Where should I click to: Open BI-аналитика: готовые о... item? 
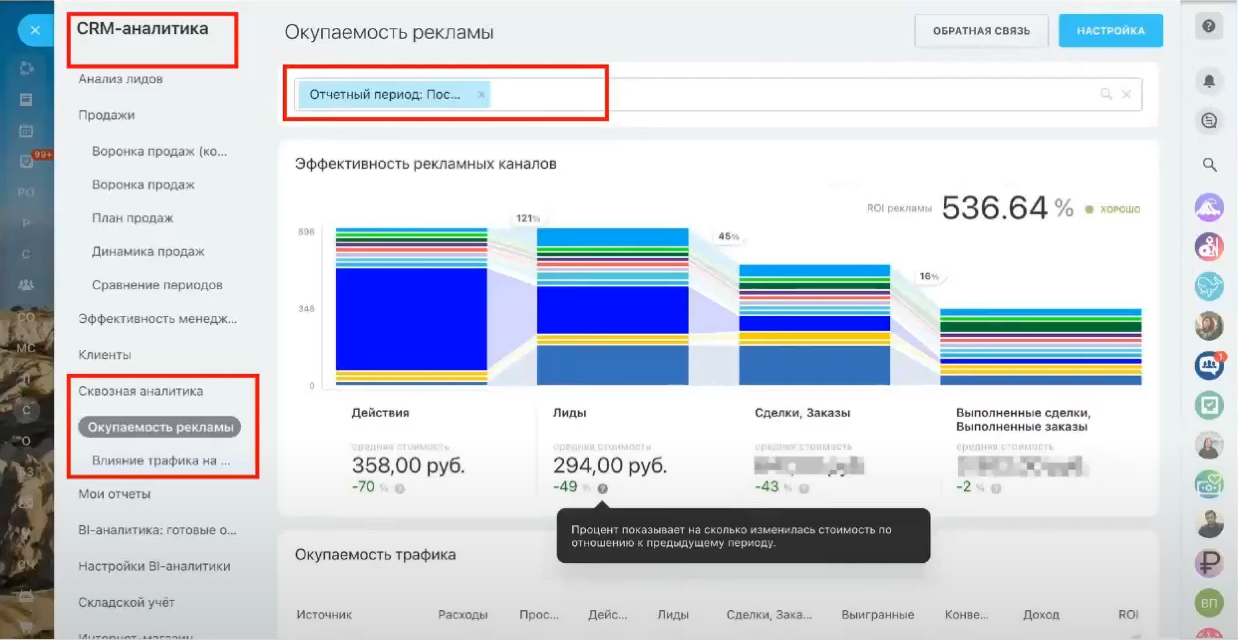point(158,530)
